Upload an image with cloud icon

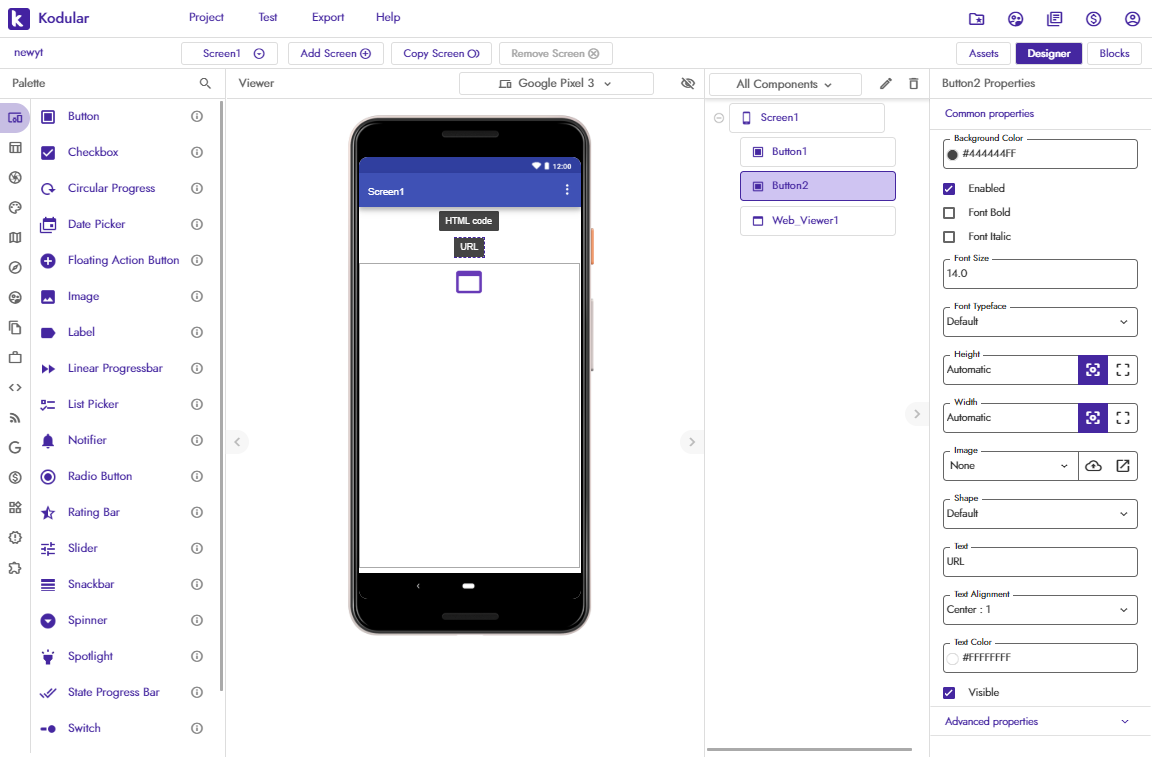pos(1093,466)
